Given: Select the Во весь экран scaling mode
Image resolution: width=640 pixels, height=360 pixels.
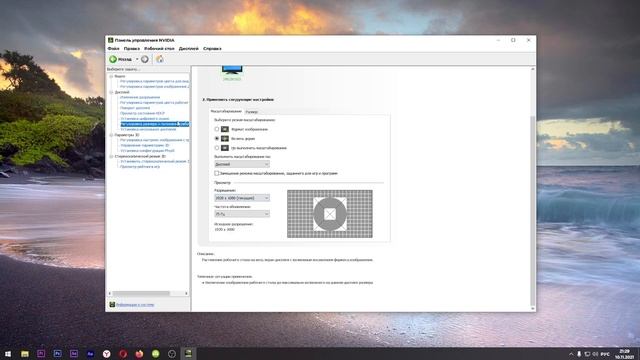Looking at the screenshot, I should [217, 138].
